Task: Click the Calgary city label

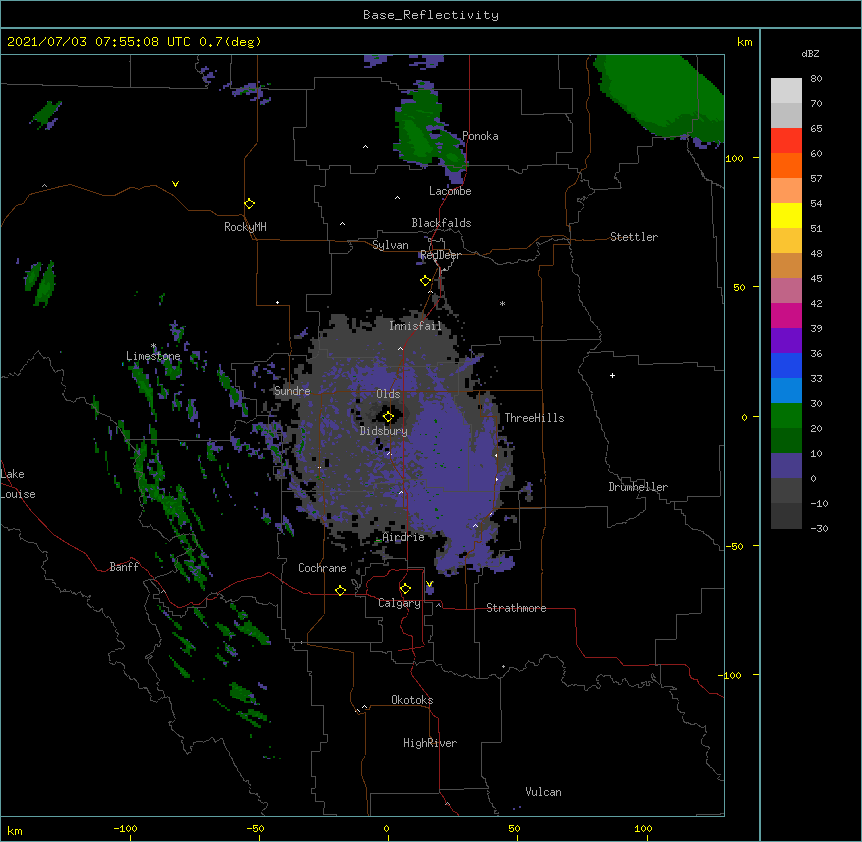Action: (399, 603)
